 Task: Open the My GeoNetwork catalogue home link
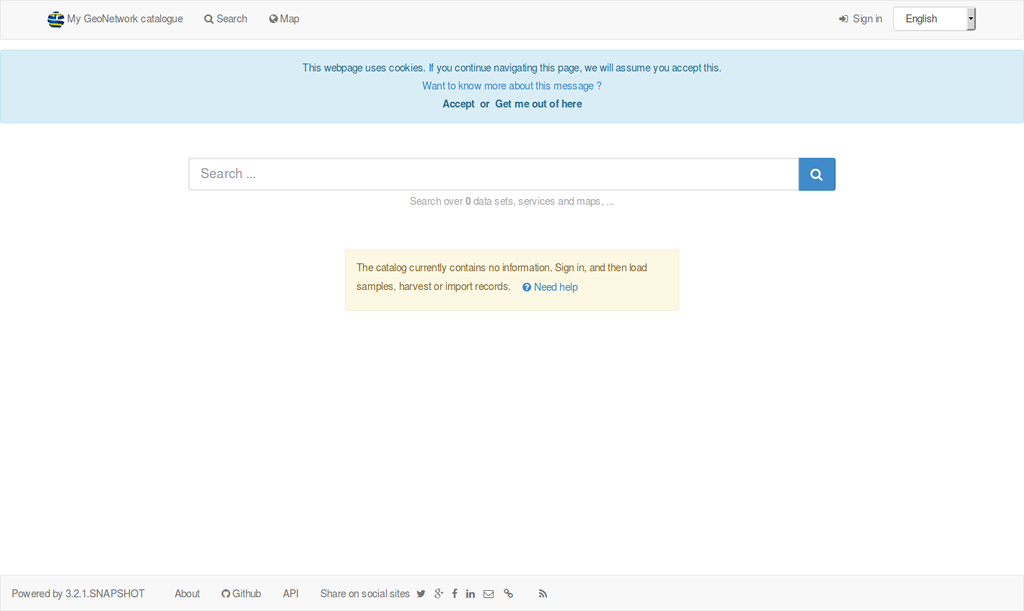(115, 19)
